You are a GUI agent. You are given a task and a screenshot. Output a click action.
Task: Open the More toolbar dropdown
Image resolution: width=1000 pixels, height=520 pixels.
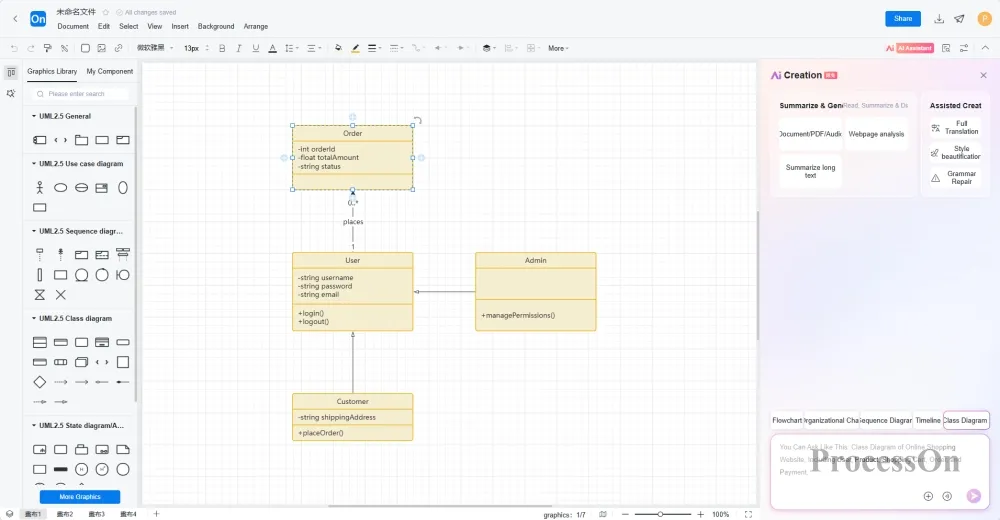pyautogui.click(x=558, y=48)
